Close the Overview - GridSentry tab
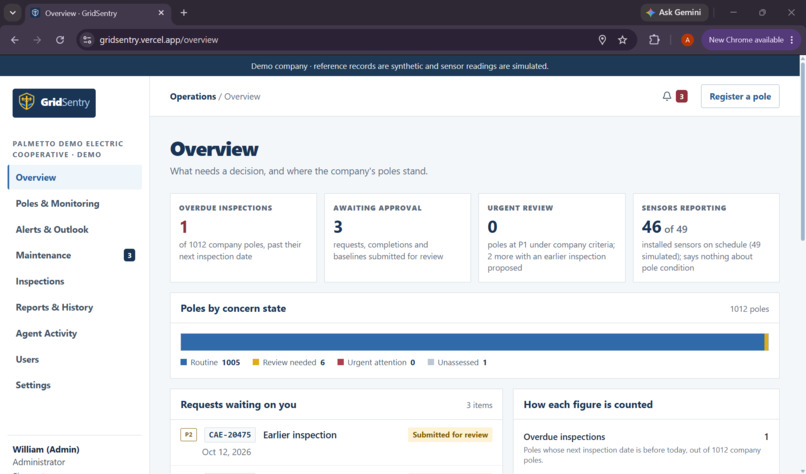806x474 pixels. 161,13
